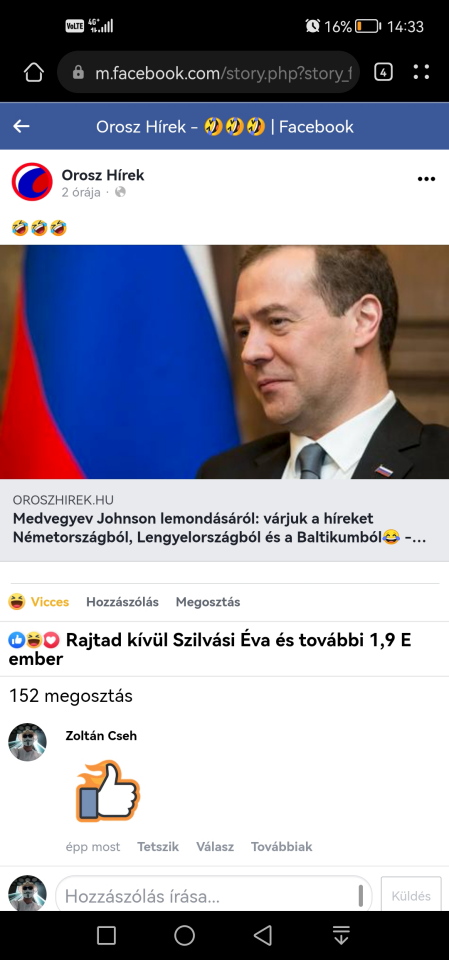Tap the Android home circle button

click(184, 935)
